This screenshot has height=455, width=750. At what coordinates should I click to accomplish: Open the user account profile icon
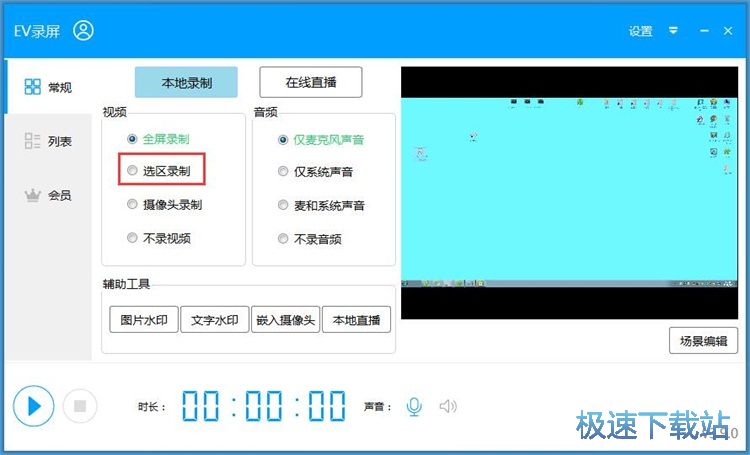[83, 31]
